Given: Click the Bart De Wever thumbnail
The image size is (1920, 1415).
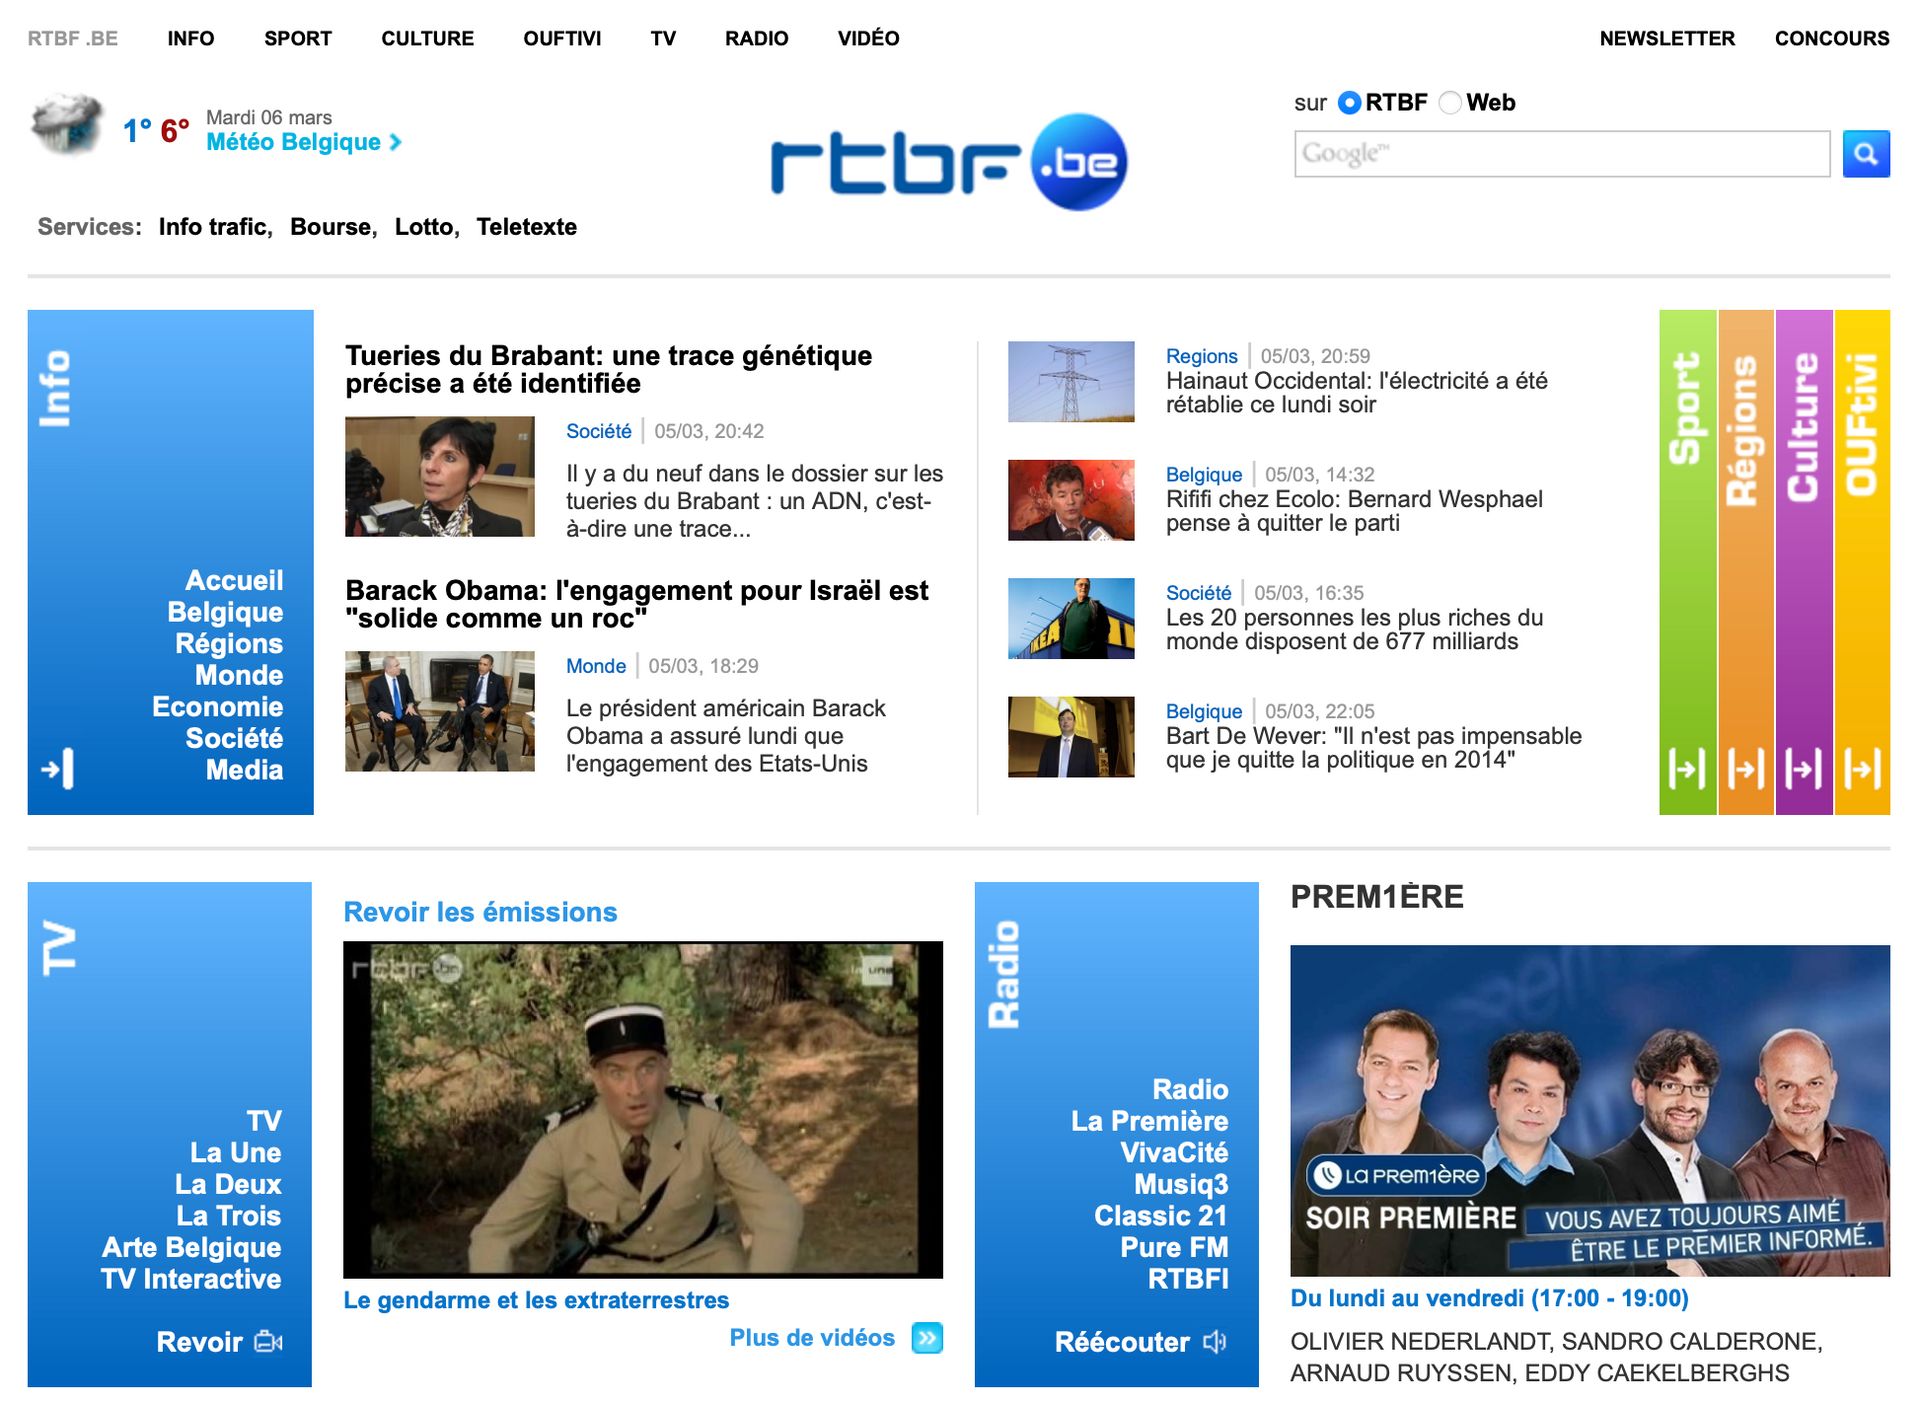Looking at the screenshot, I should pyautogui.click(x=1071, y=737).
